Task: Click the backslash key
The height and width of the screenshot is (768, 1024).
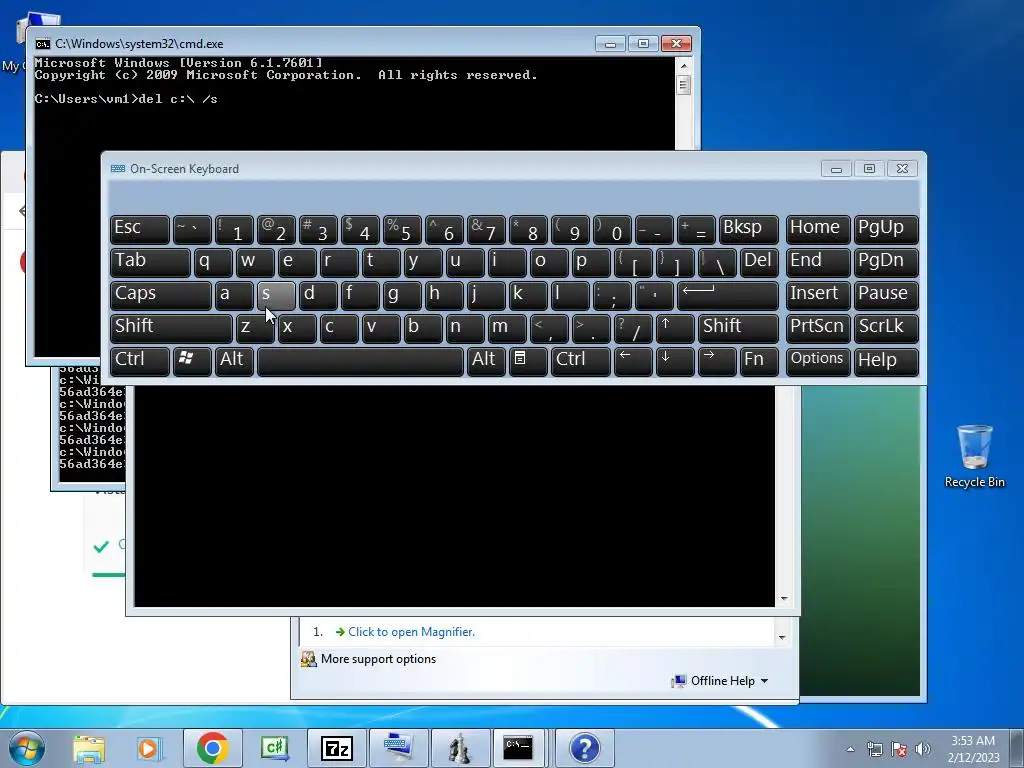Action: [716, 263]
